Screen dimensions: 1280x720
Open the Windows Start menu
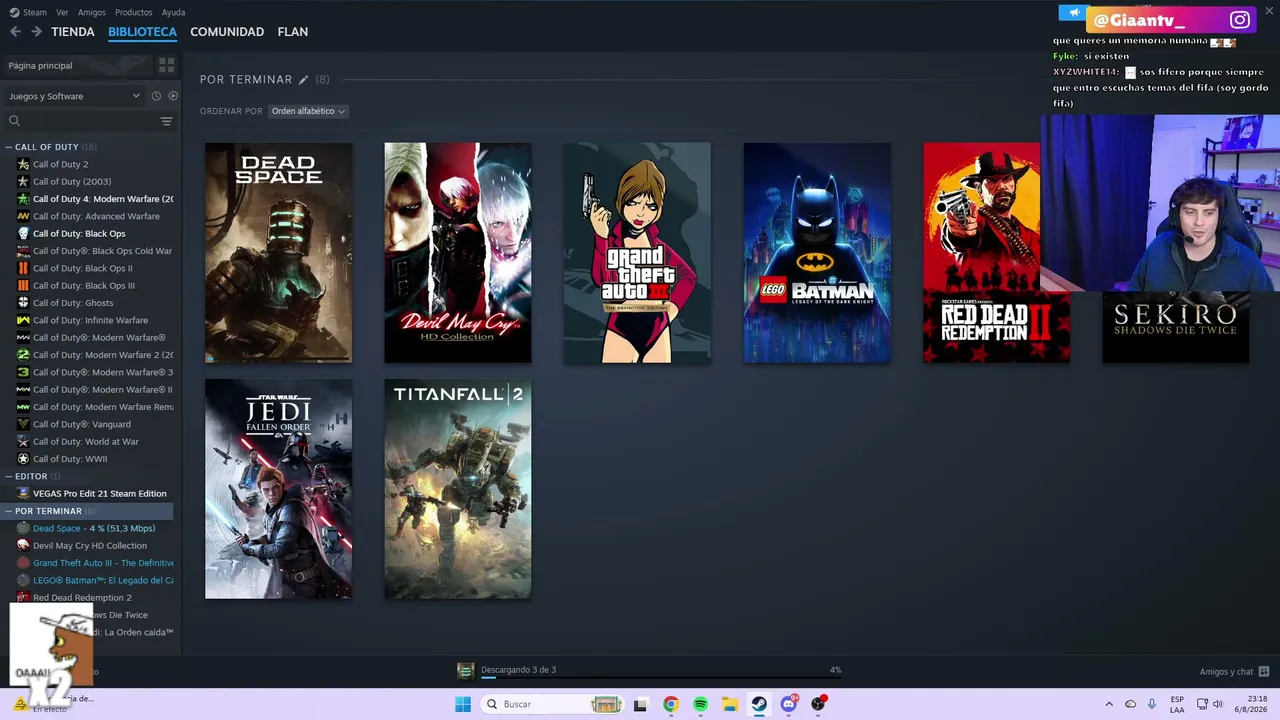coord(463,704)
